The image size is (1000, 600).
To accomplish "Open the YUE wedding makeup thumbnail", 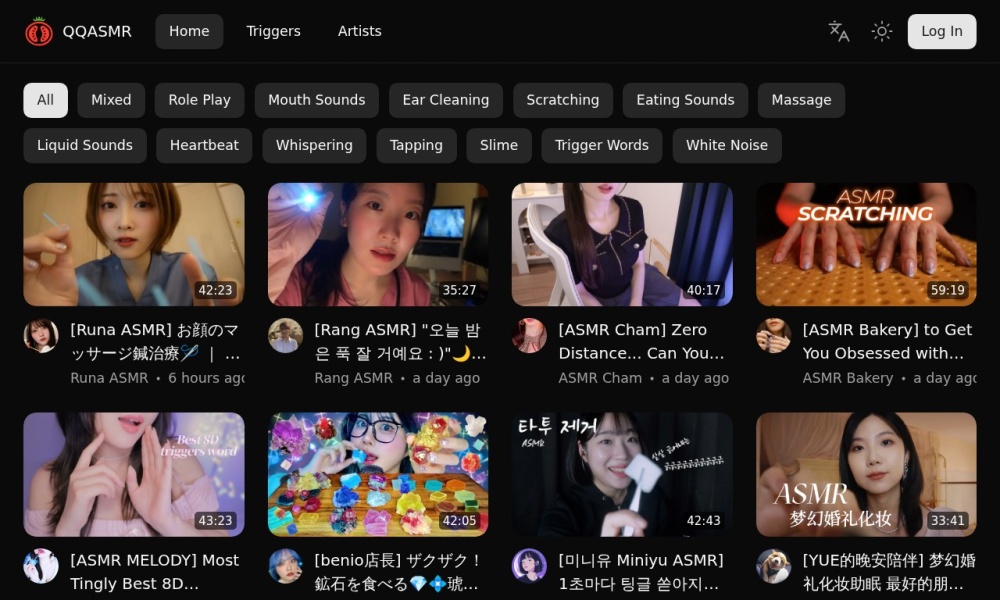I will click(x=866, y=474).
